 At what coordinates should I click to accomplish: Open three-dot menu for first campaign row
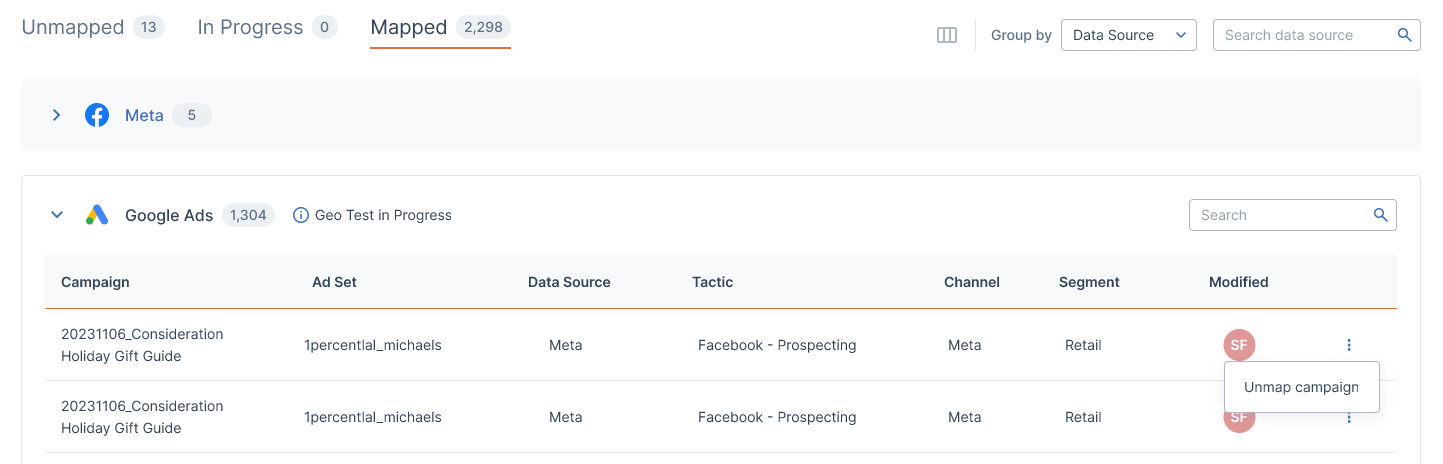(x=1349, y=345)
